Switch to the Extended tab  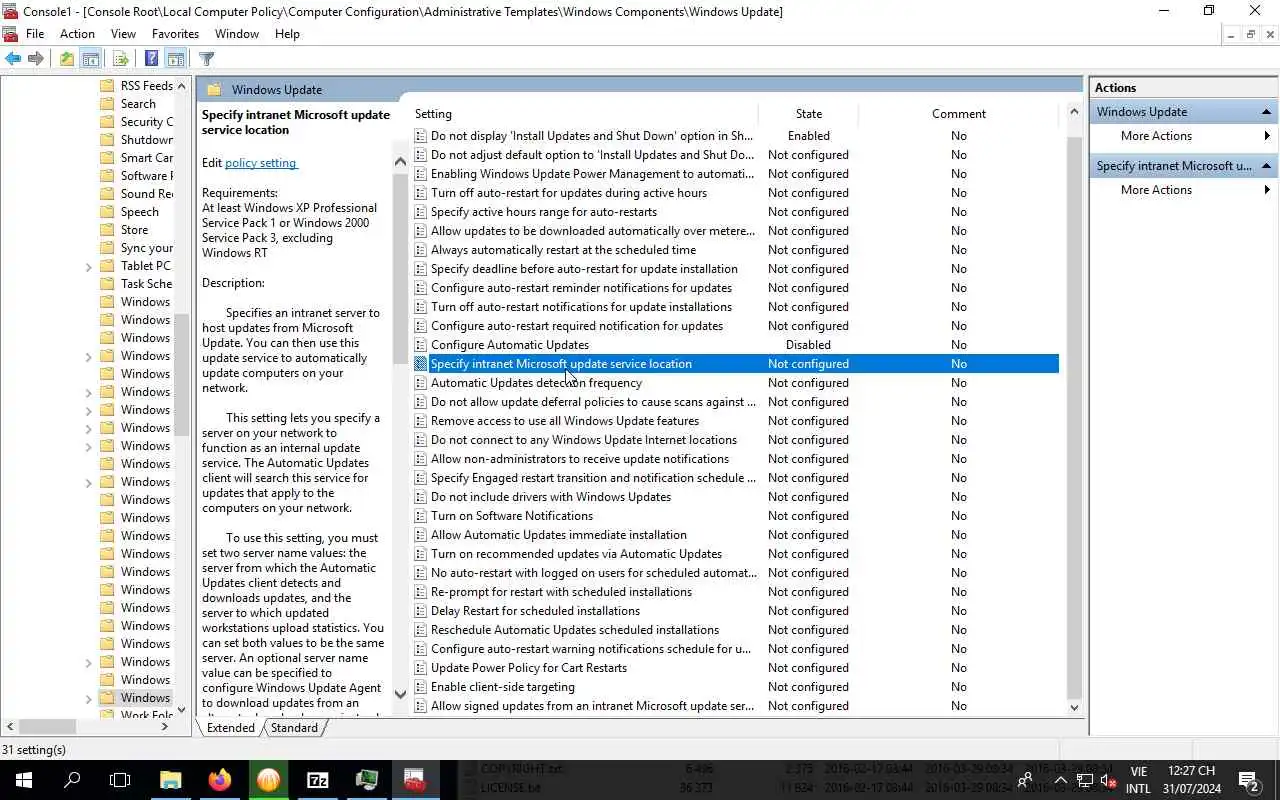[231, 728]
